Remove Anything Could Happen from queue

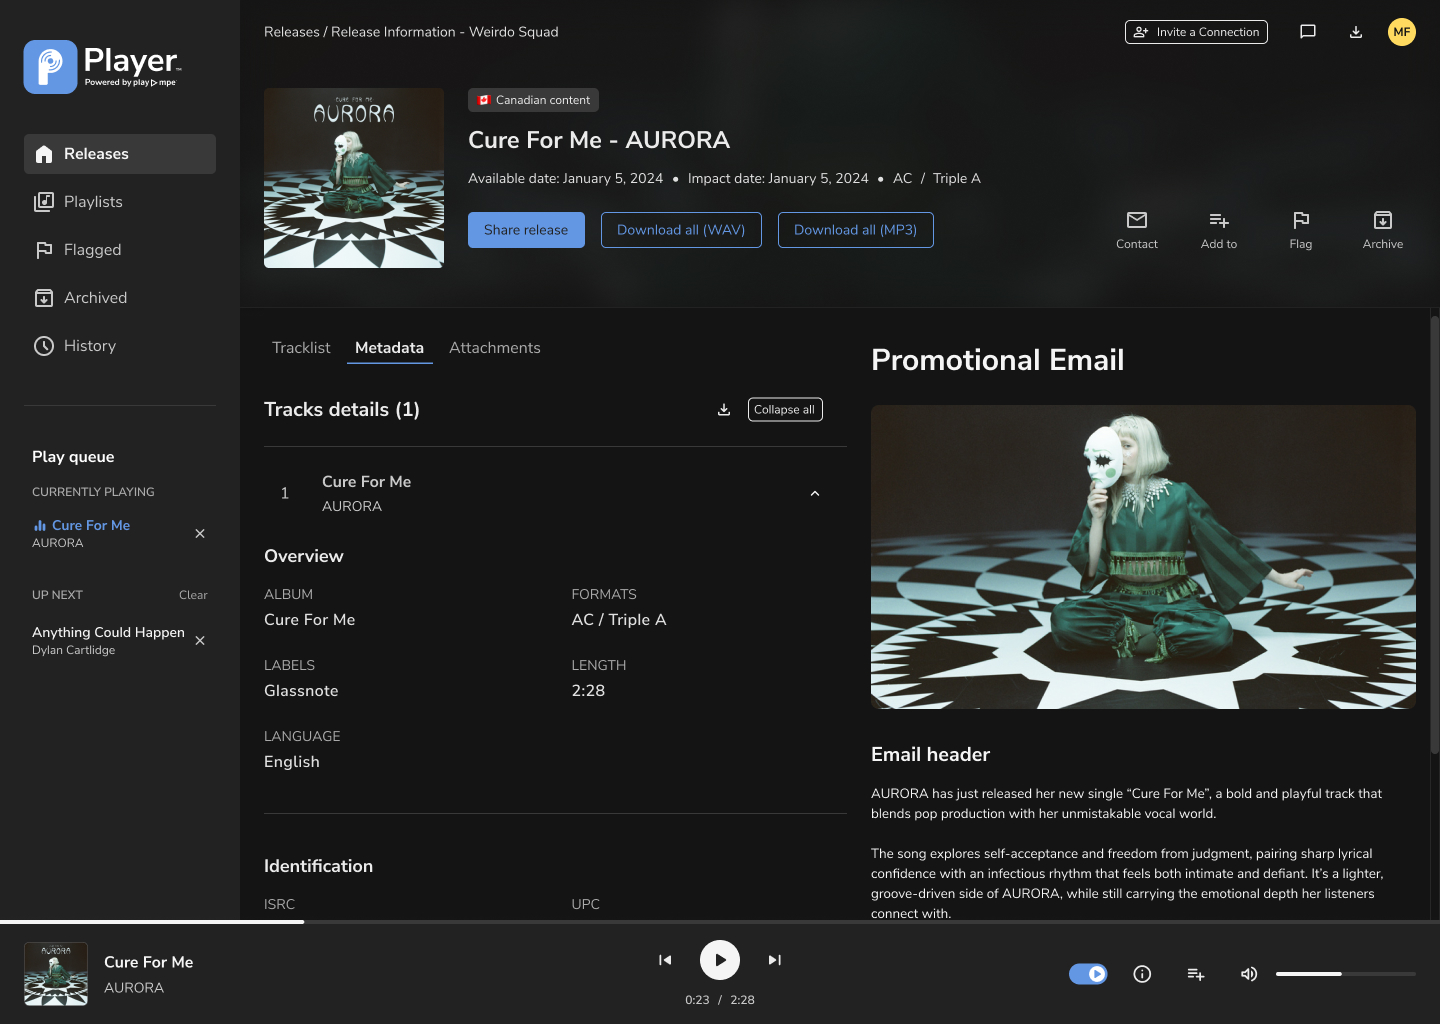coord(200,641)
